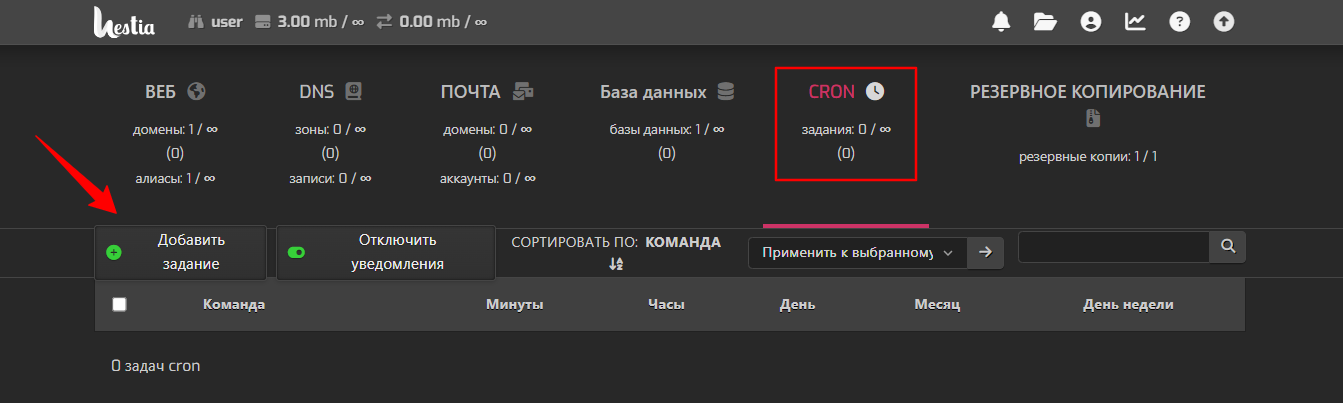Viewport: 1343px width, 403px height.
Task: Click the user name link in header
Action: (x=227, y=21)
